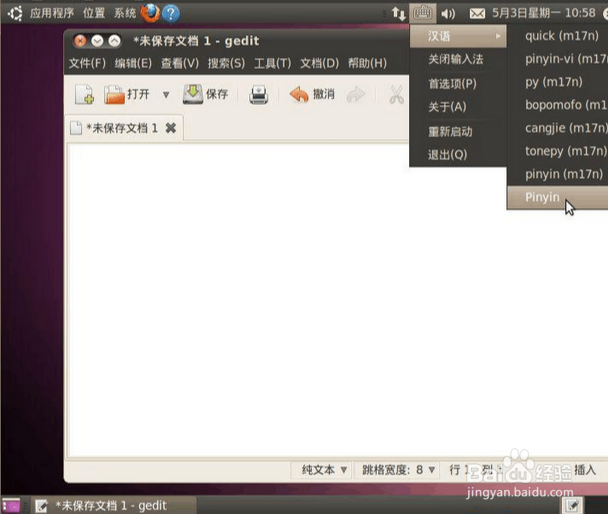Save the document with the Save icon

206,94
